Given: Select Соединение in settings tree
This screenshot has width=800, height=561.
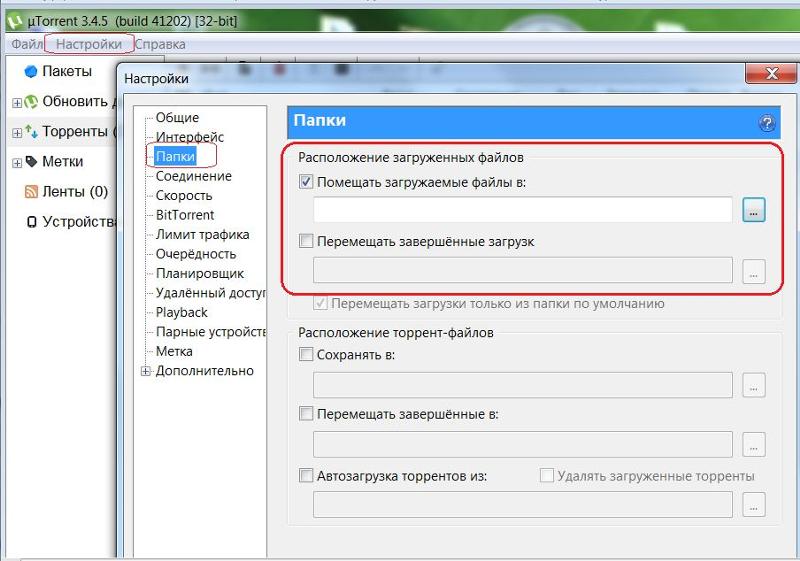Looking at the screenshot, I should coord(193,176).
